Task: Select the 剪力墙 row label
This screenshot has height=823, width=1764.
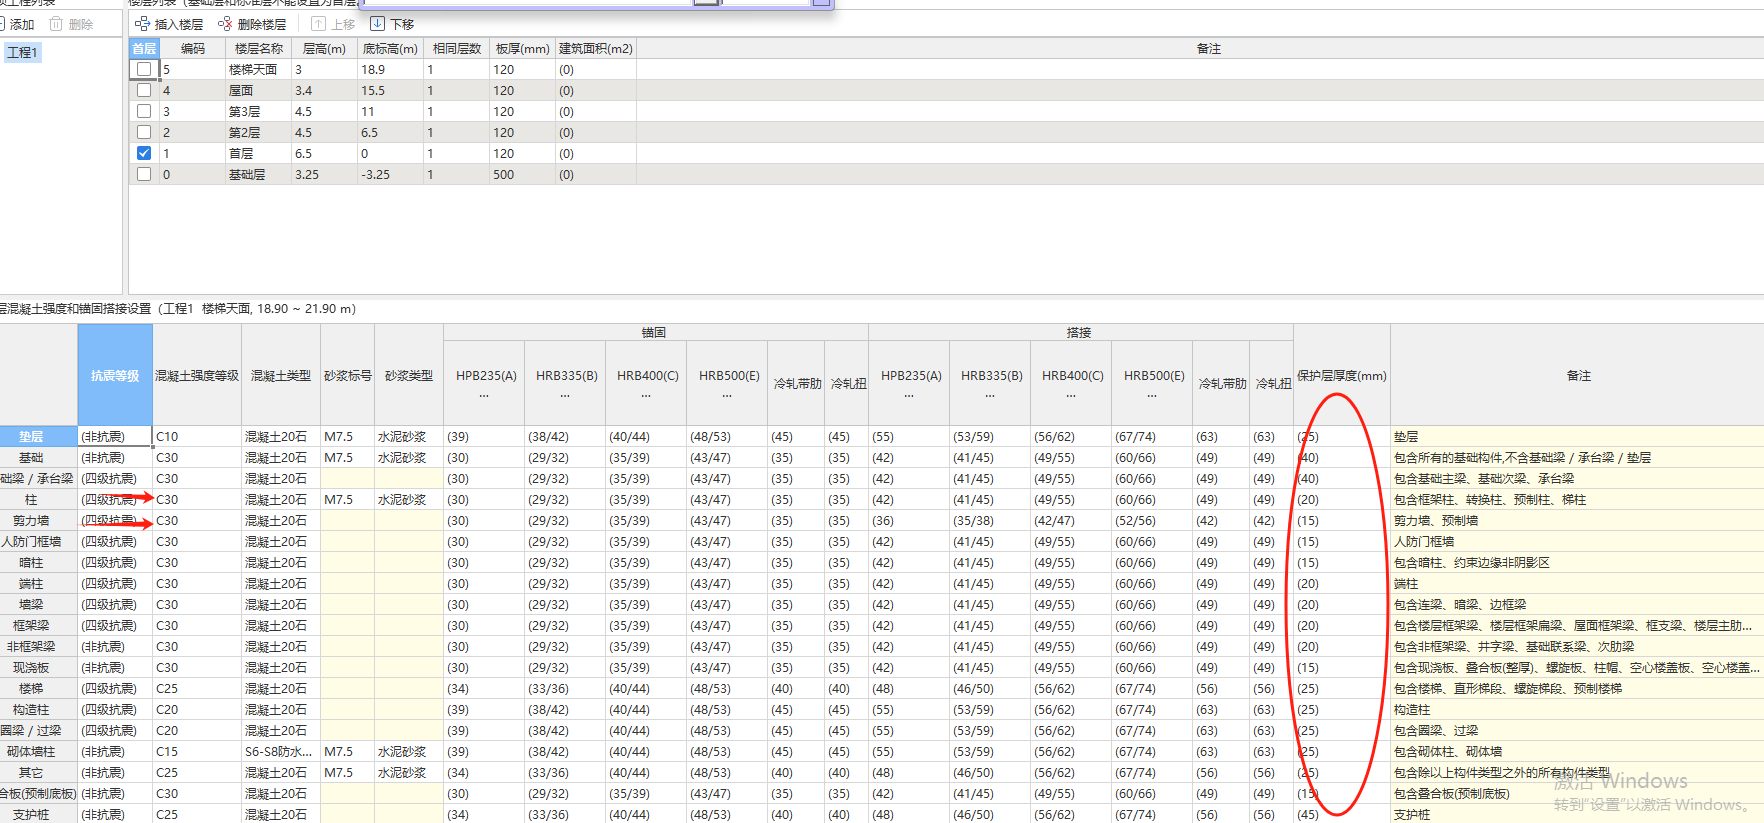Action: tap(38, 520)
